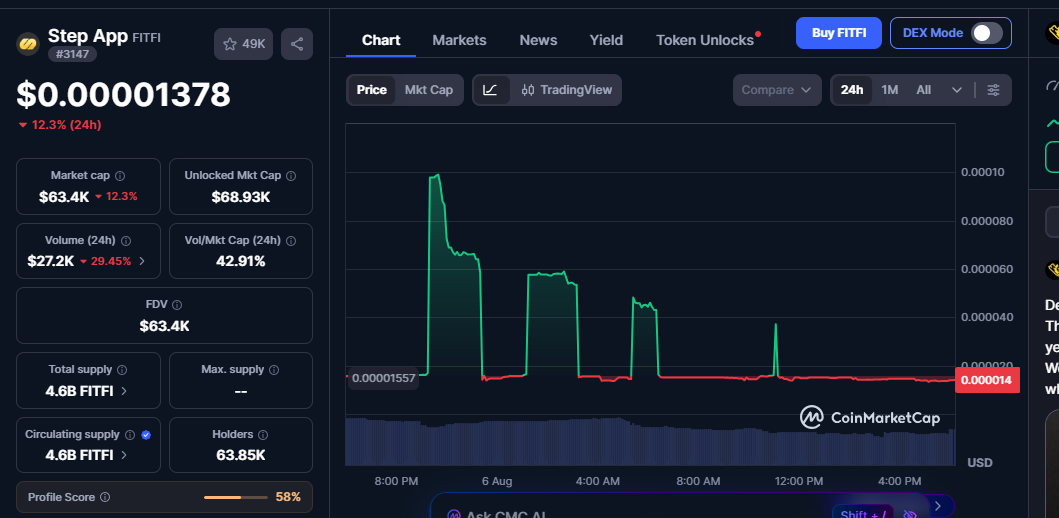This screenshot has height=518, width=1059.
Task: Select Price chart view
Action: [371, 90]
